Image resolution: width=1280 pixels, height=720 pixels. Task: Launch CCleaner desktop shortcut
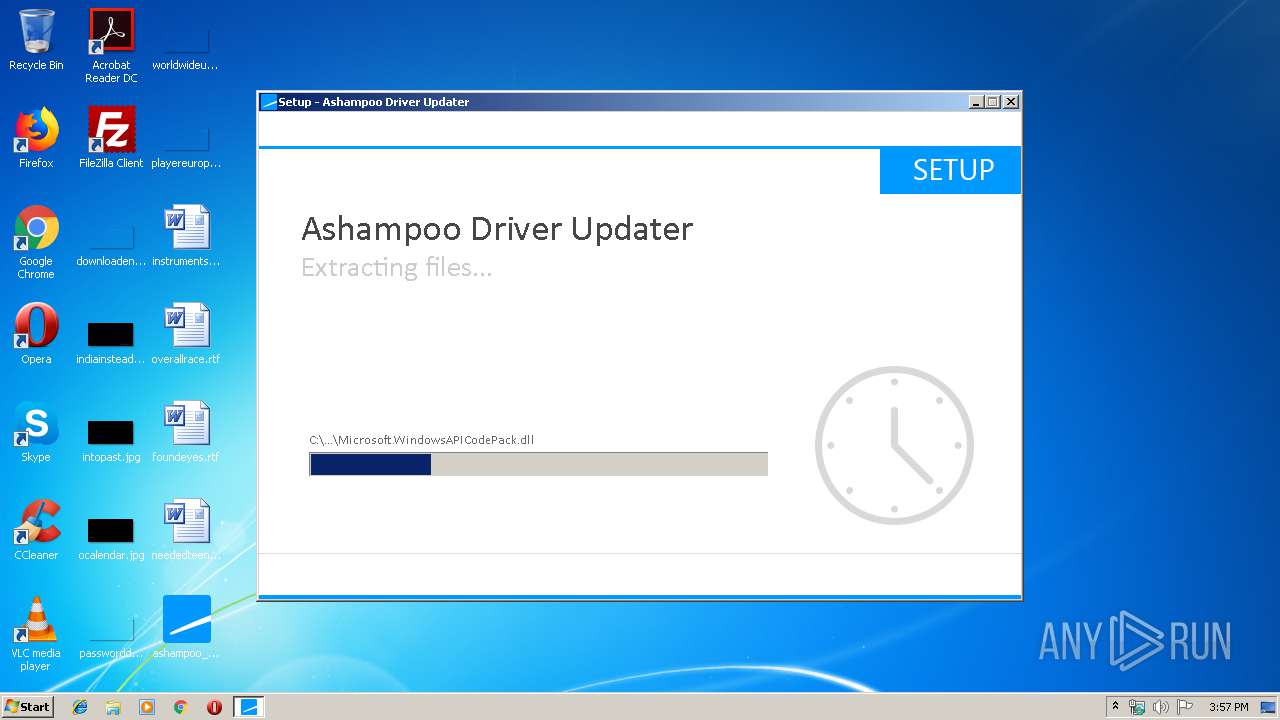[36, 530]
